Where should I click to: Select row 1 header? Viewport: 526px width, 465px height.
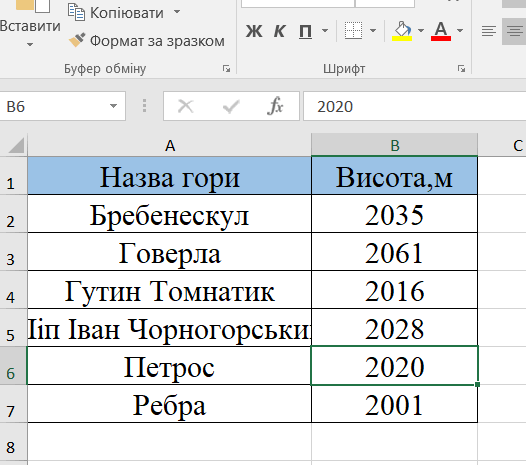[x=13, y=176]
